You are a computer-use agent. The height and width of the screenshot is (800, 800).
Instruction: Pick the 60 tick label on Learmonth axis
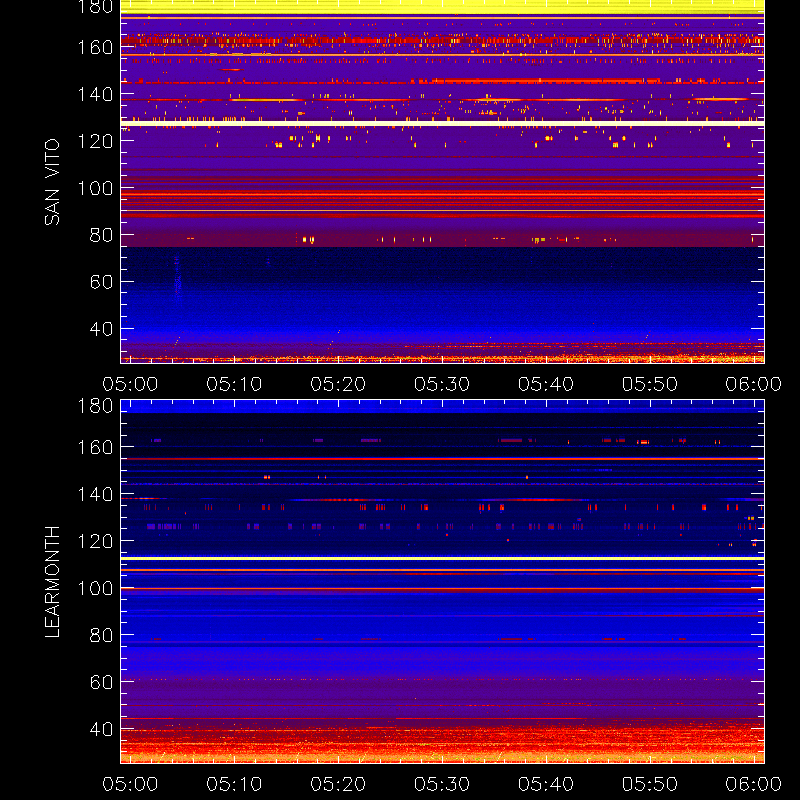(x=101, y=682)
